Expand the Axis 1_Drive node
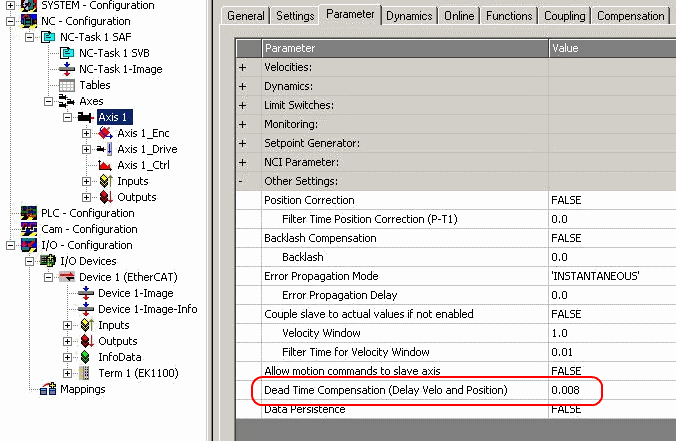Viewport: 676px width, 441px height. pos(86,149)
